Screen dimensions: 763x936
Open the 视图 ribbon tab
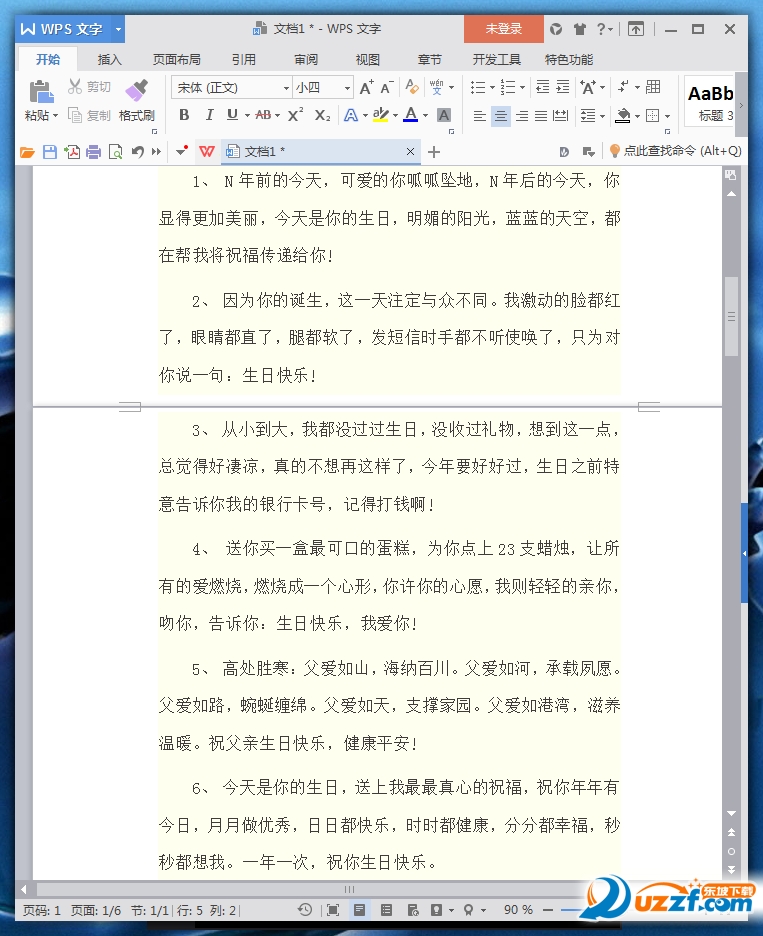coord(368,59)
